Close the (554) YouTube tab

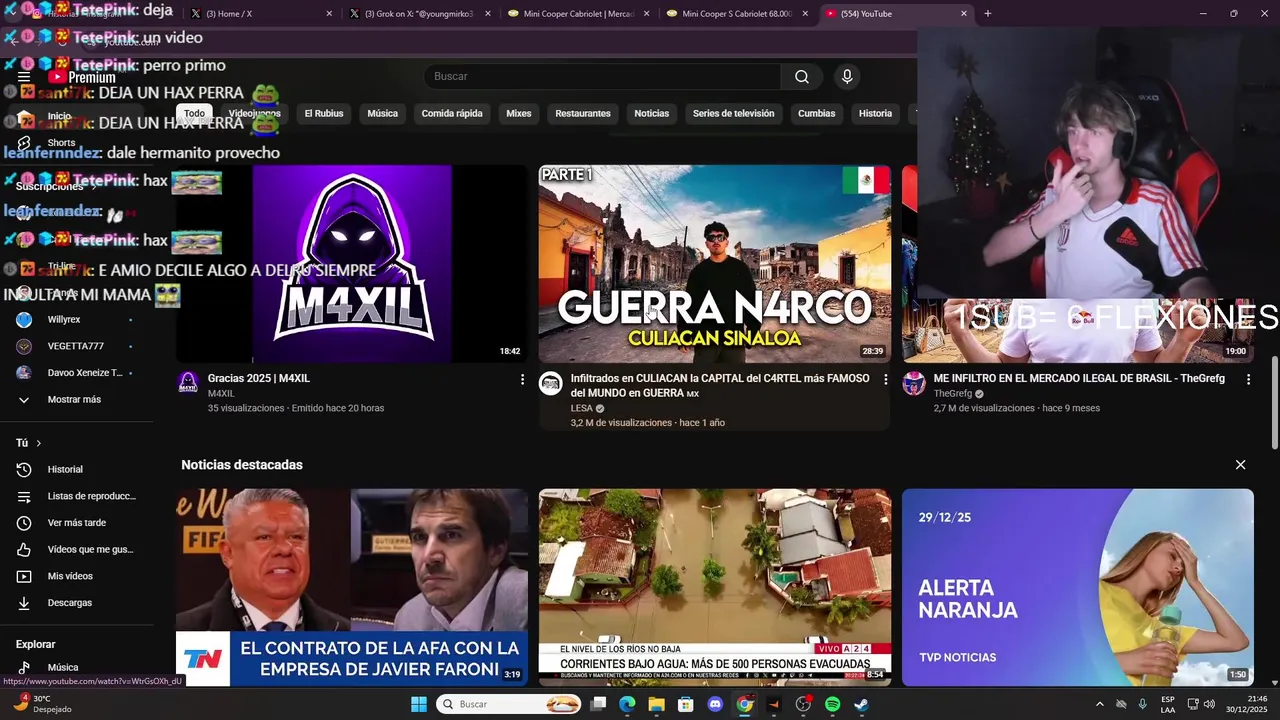click(x=964, y=14)
